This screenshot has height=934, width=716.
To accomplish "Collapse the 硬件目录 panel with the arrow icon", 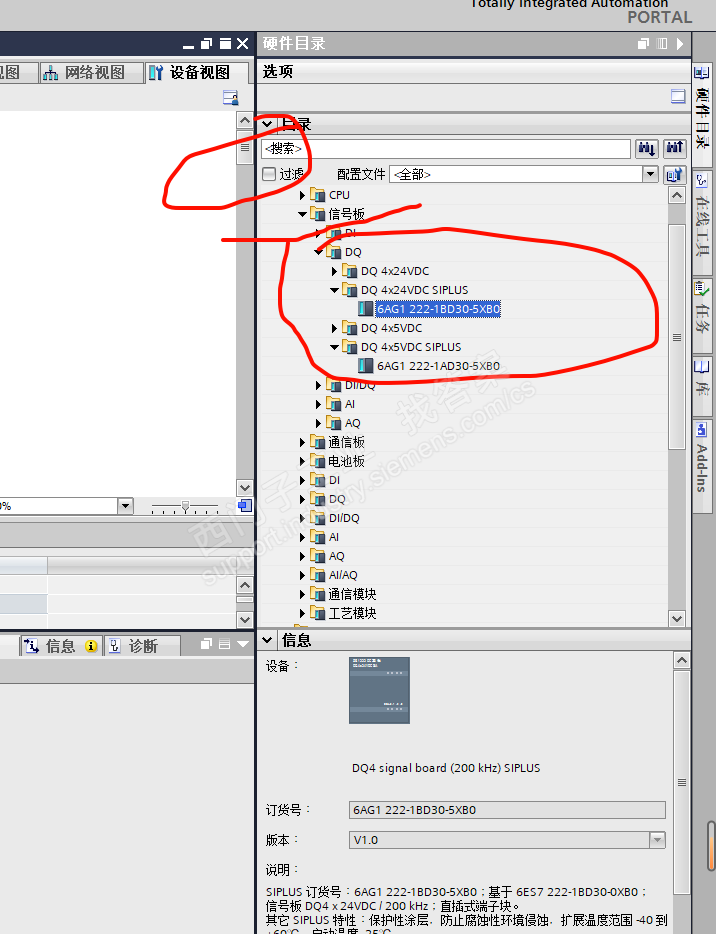I will [x=680, y=43].
